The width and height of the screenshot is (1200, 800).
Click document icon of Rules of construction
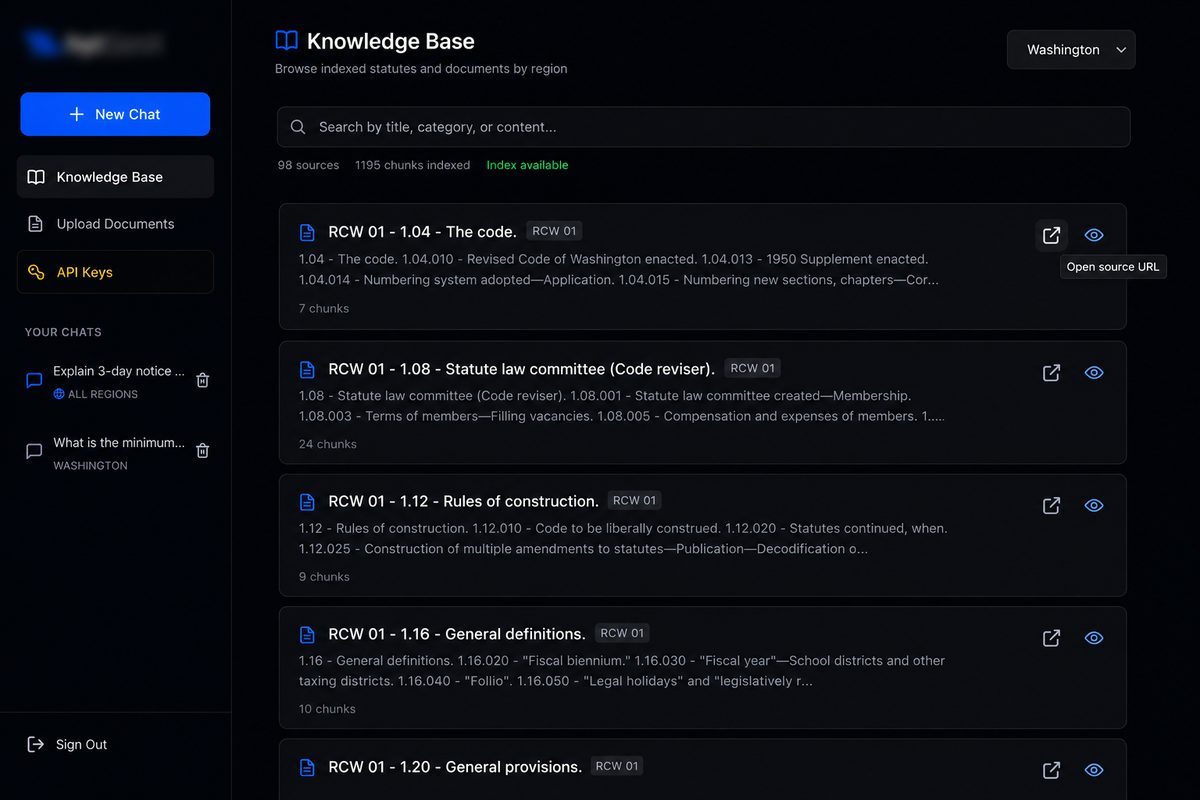308,501
